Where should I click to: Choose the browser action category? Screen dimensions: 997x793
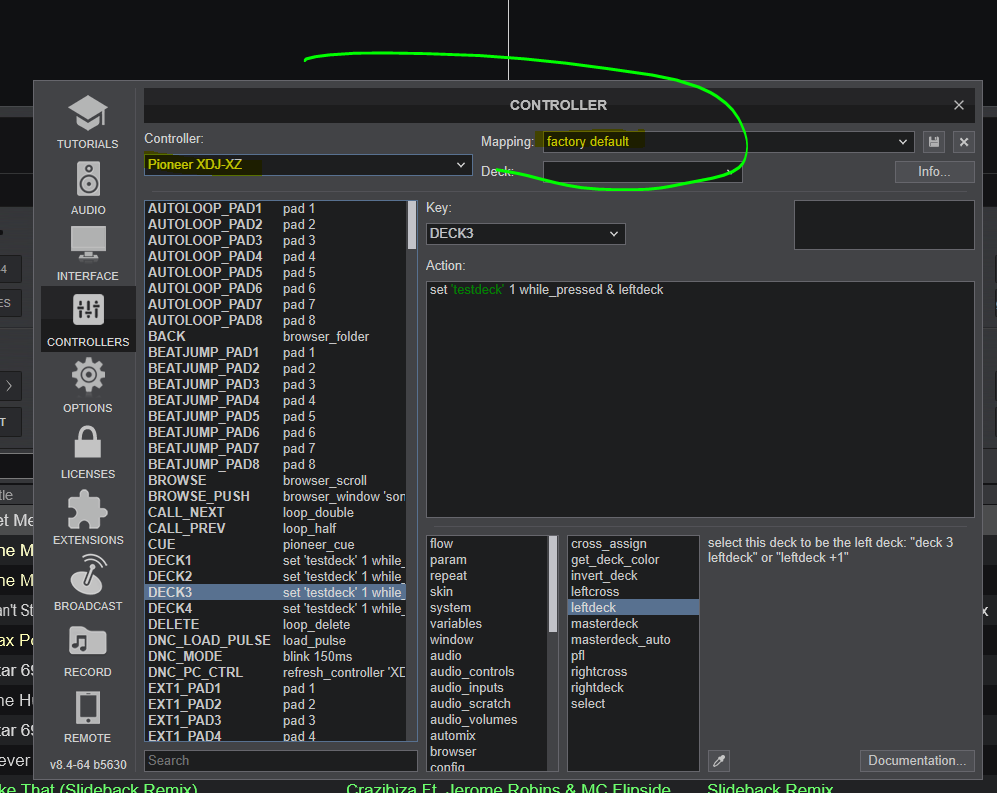coord(487,752)
